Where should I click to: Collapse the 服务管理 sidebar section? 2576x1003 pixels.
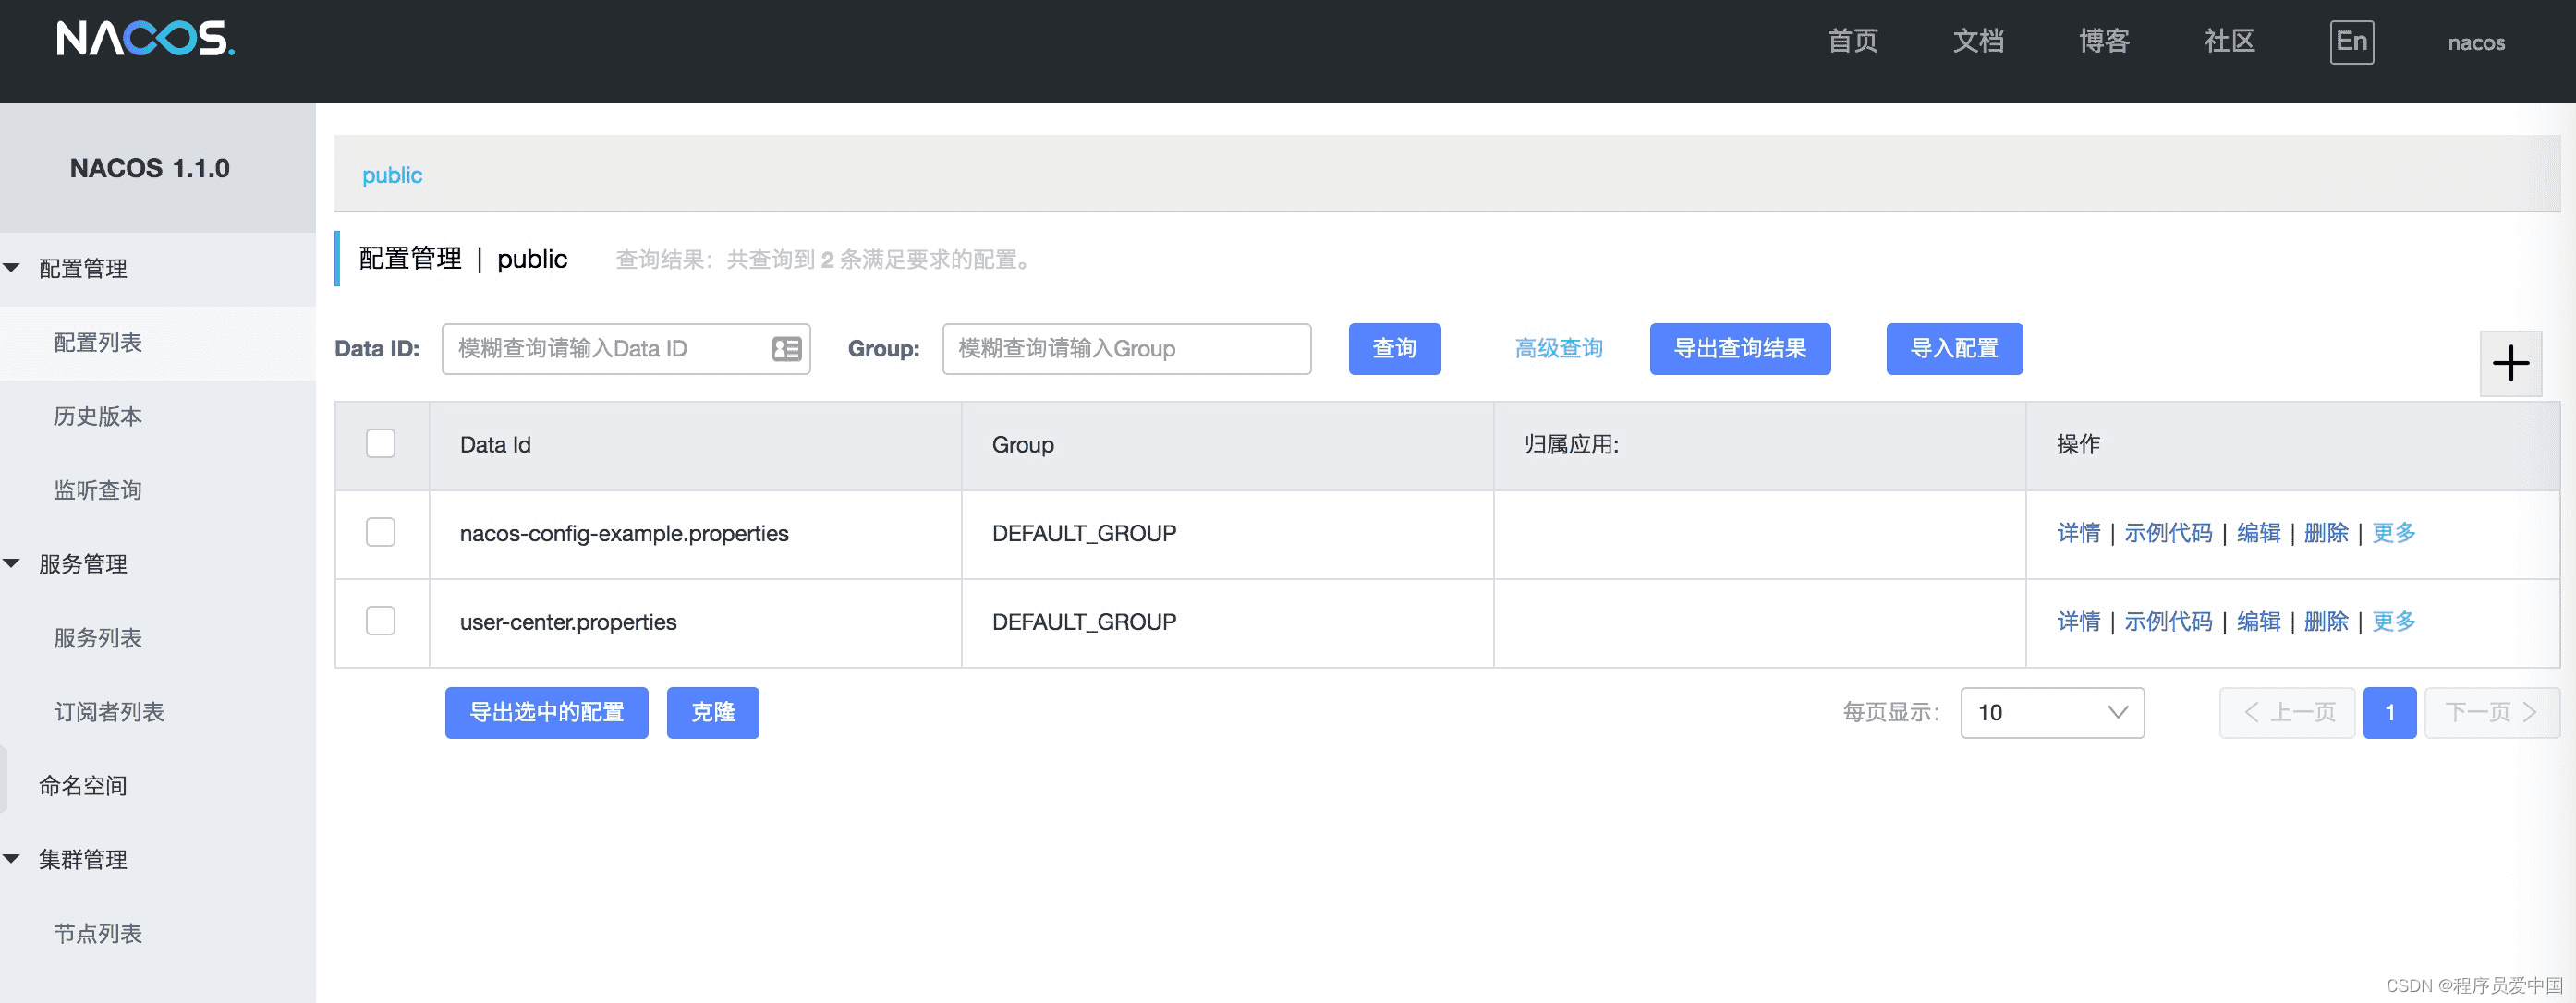[x=13, y=564]
